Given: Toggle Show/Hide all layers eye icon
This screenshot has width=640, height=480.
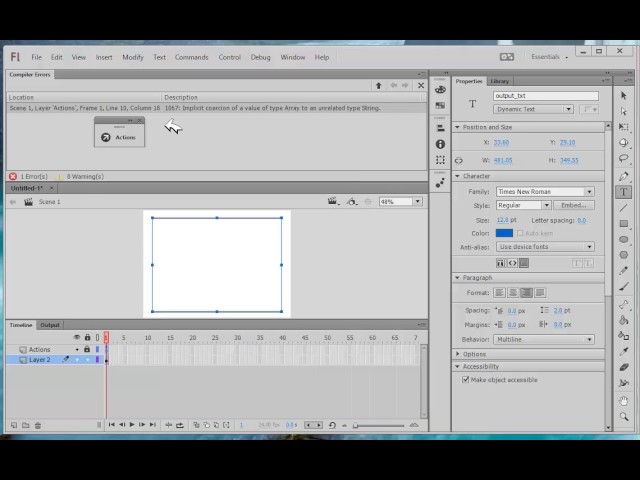Looking at the screenshot, I should [77, 337].
